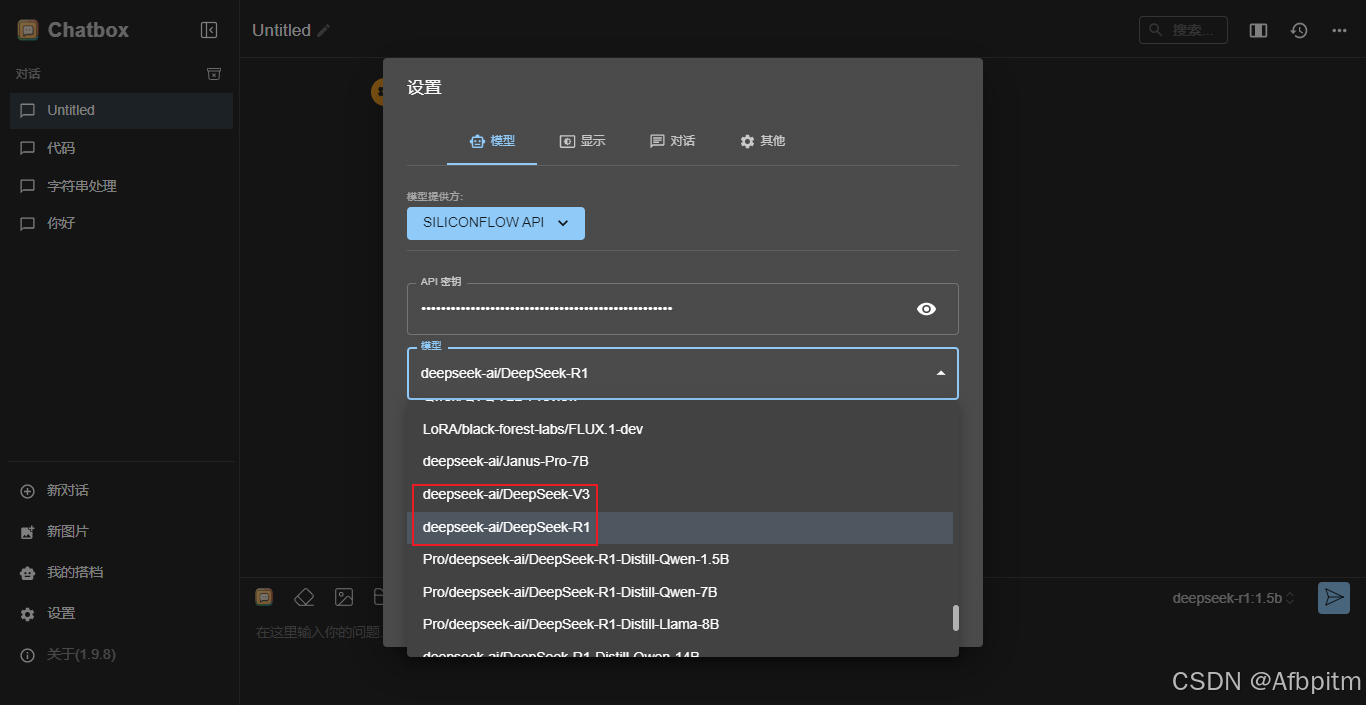Choose Pro DeepSeek-R1-Distill-Qwen-7B option
This screenshot has height=705, width=1366.
pyautogui.click(x=680, y=592)
